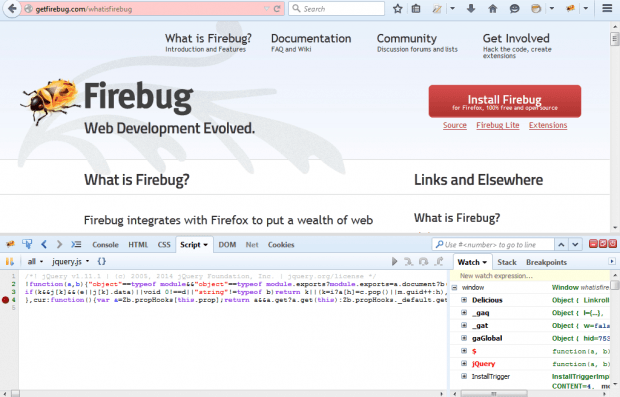Open the Documentation nav link
The image size is (620, 397).
pos(311,38)
